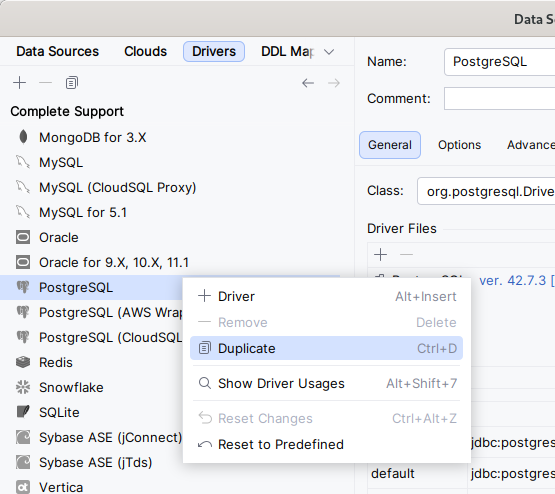
Task: Open the Options tab
Action: coord(459,145)
